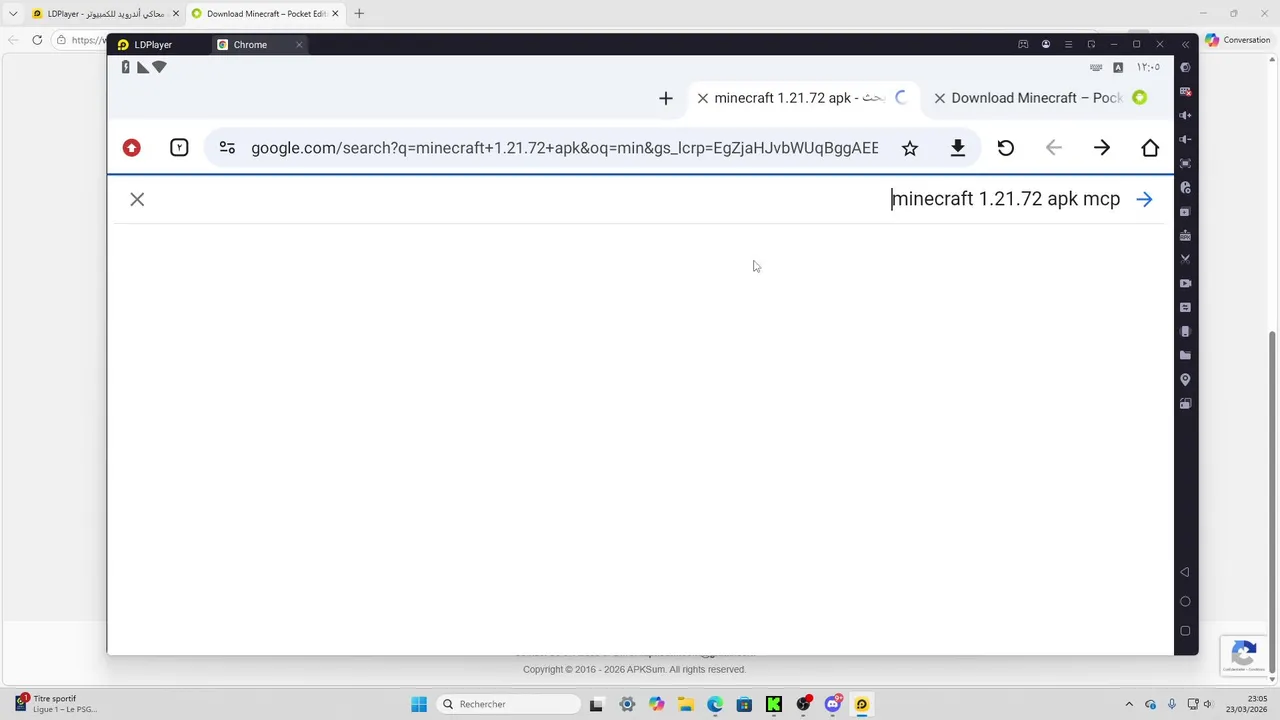Open the operation recorder icon in sidebar

pyautogui.click(x=1185, y=187)
